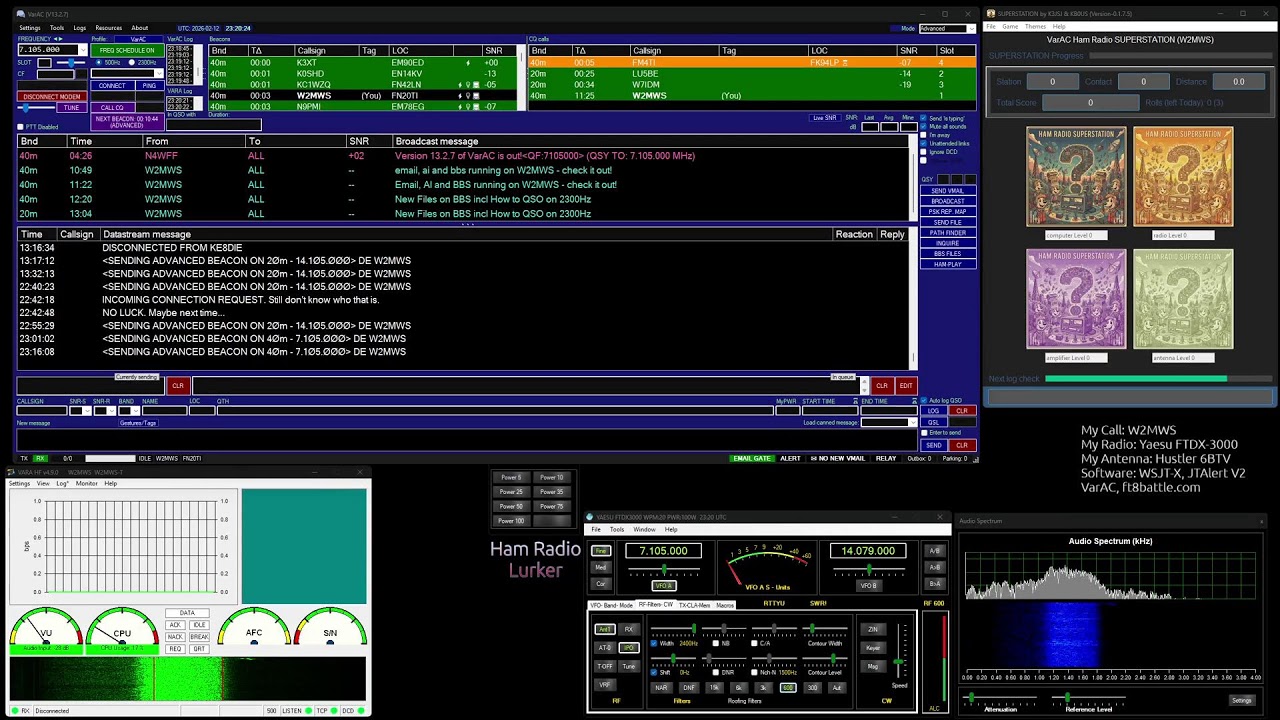Click the Live SNR button
1280x720 pixels.
coord(824,118)
